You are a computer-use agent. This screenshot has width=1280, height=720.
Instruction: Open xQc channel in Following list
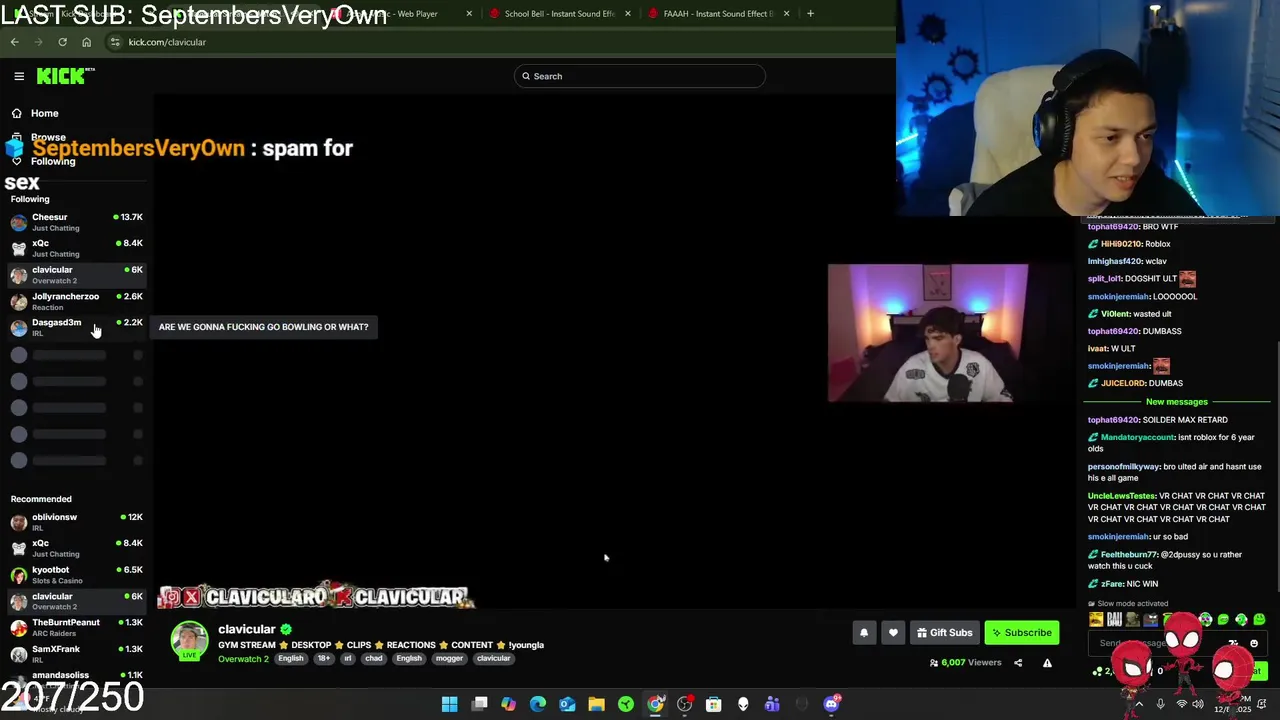click(76, 248)
